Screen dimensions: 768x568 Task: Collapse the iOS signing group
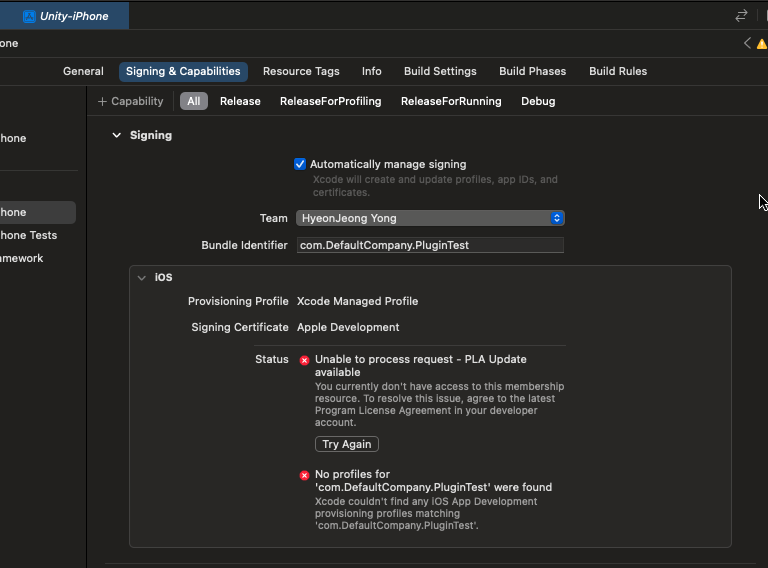point(142,278)
